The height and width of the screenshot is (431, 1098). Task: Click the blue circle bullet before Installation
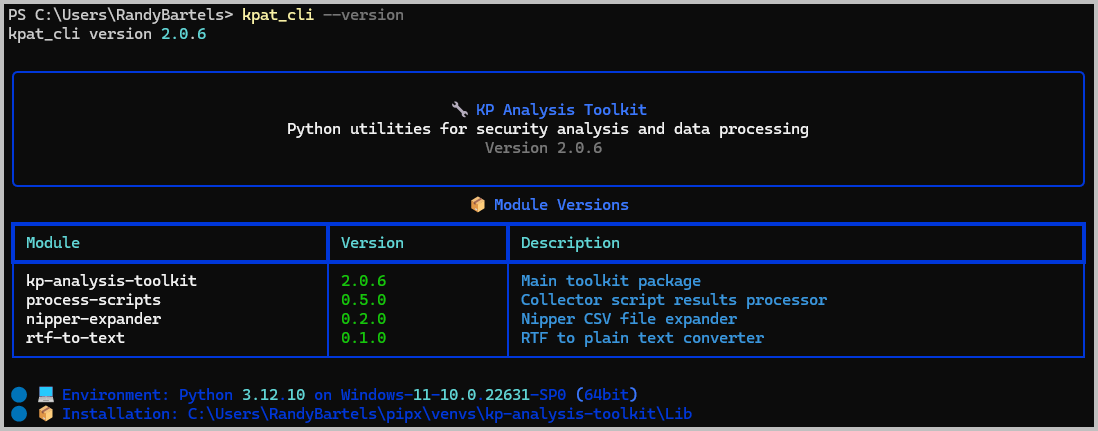20,414
